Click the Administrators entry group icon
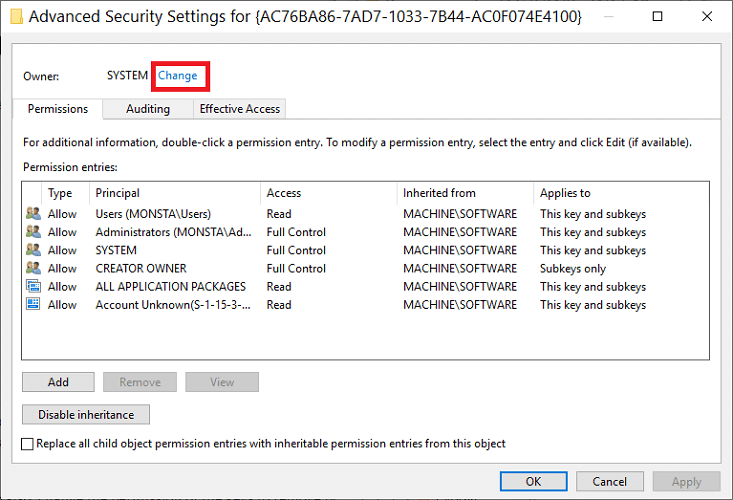Image resolution: width=733 pixels, height=500 pixels. (33, 232)
